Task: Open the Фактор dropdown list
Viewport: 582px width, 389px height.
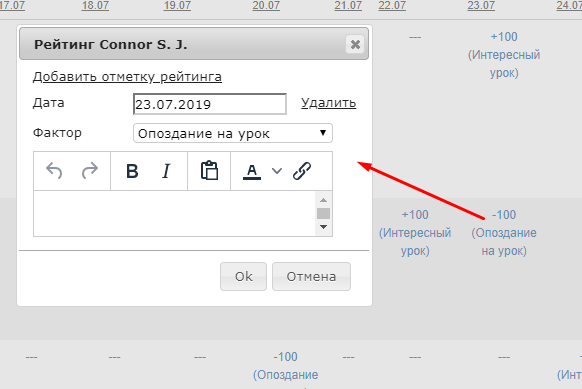Action: (x=233, y=133)
